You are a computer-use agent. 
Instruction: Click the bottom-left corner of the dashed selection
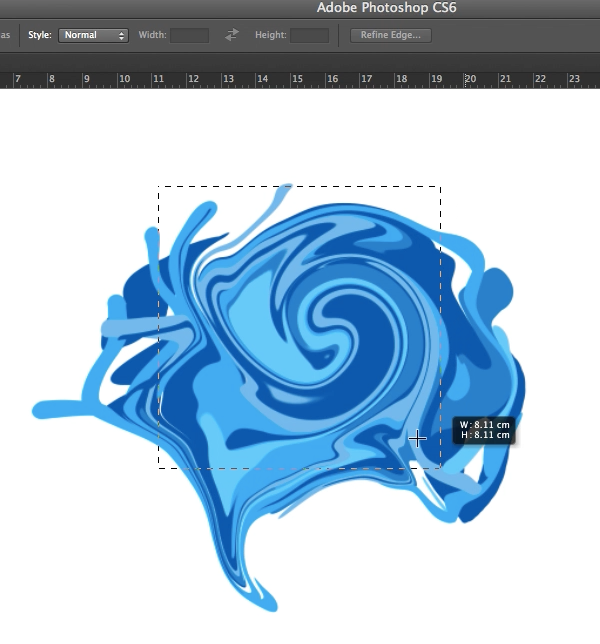pos(159,467)
